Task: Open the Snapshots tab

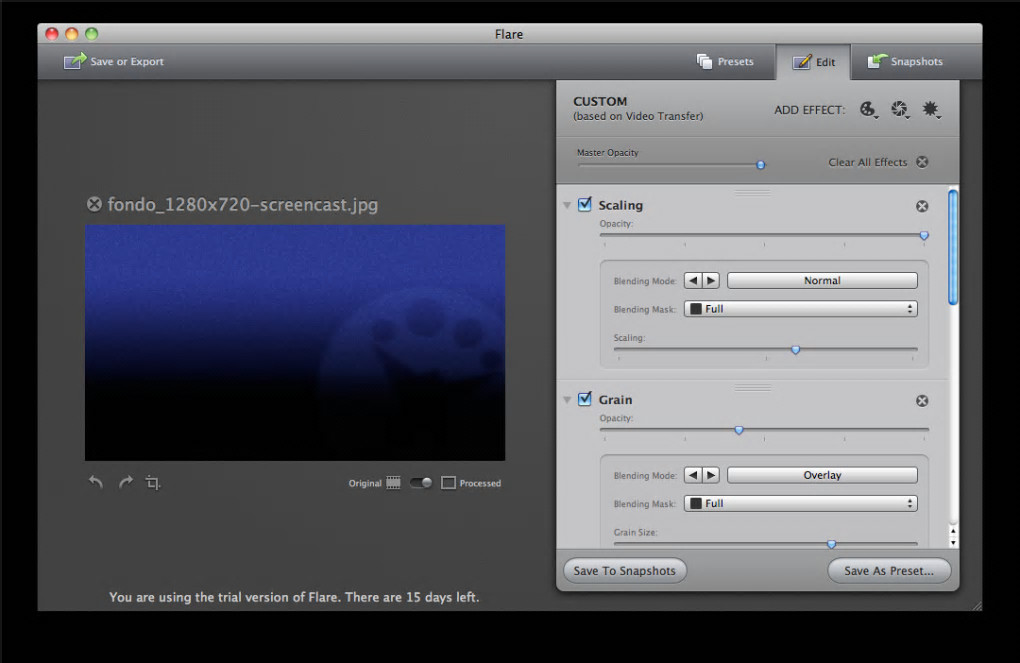Action: [x=905, y=61]
